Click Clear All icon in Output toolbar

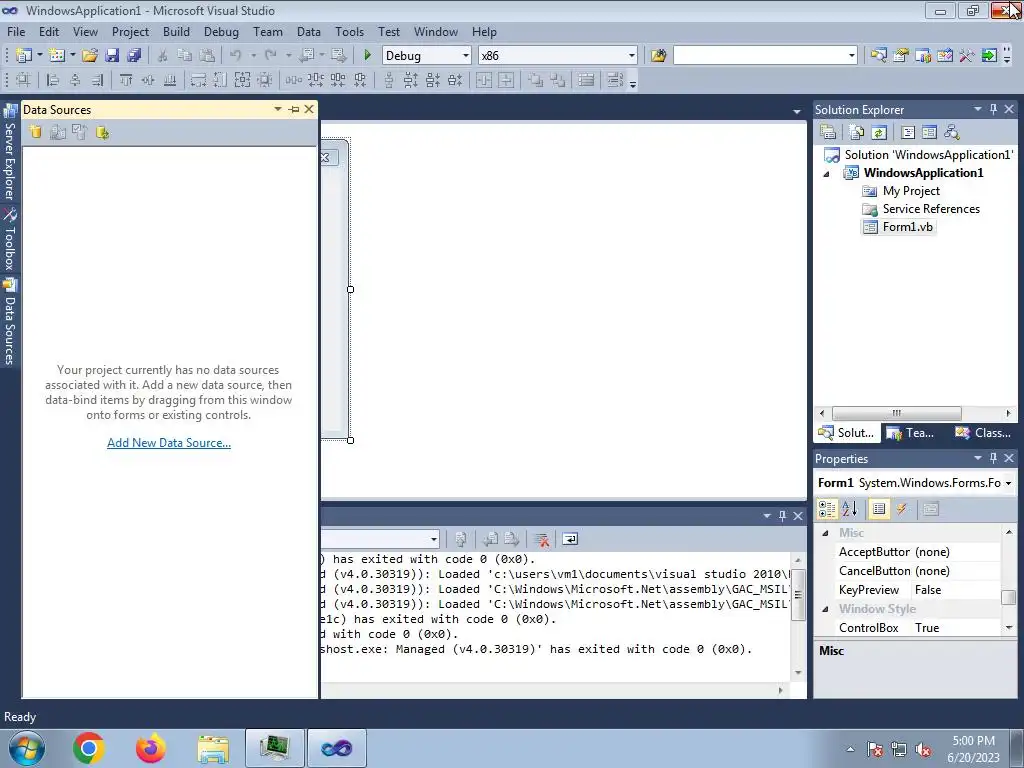click(541, 539)
